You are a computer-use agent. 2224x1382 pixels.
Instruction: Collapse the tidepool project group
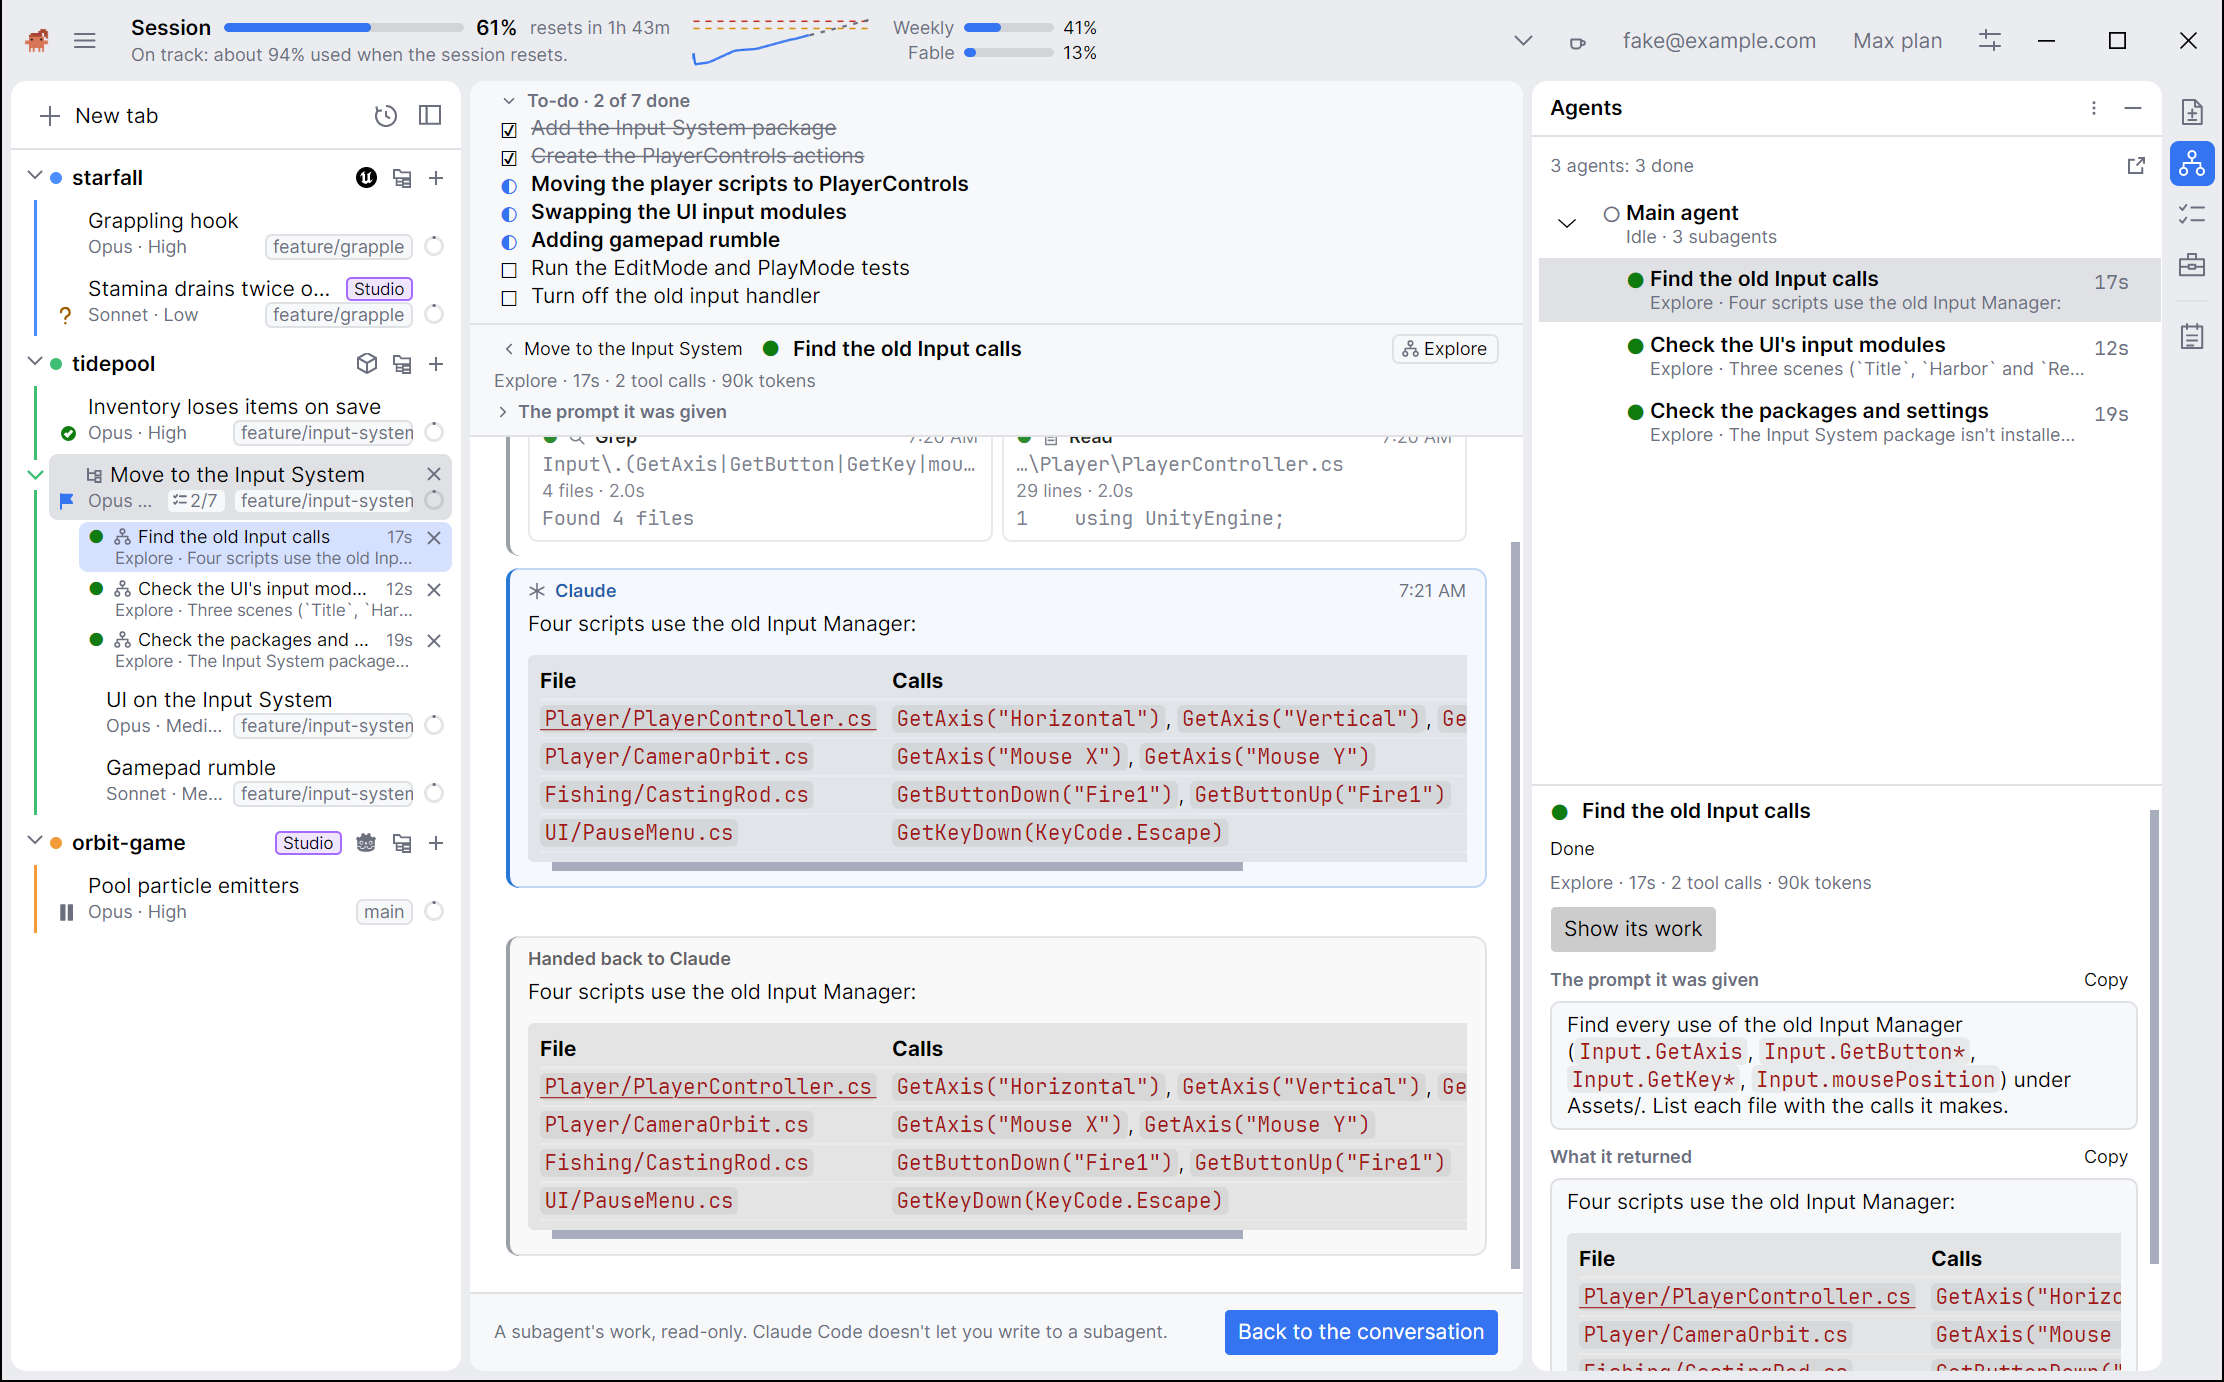pos(35,362)
